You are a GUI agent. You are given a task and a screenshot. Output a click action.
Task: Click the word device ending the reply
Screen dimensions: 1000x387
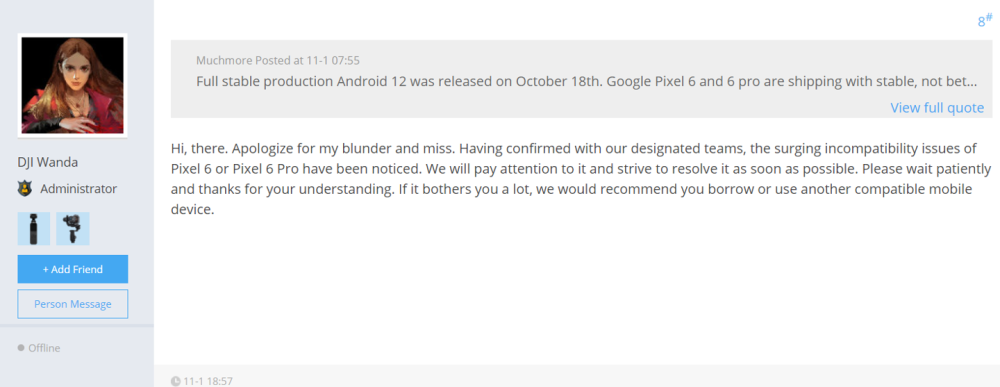pyautogui.click(x=190, y=209)
